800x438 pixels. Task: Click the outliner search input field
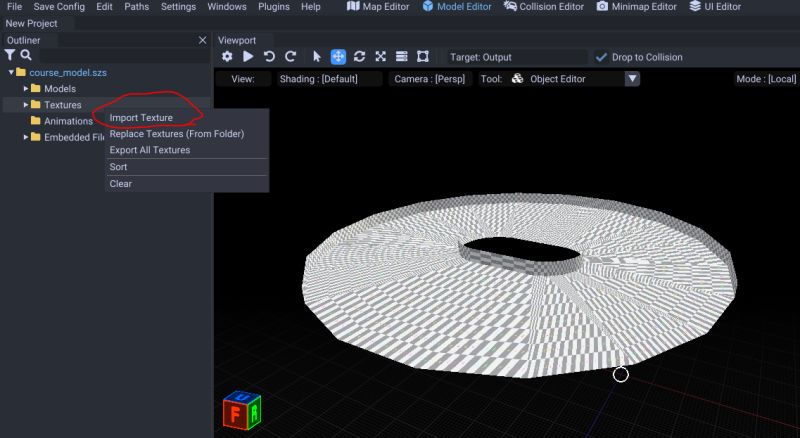(124, 56)
